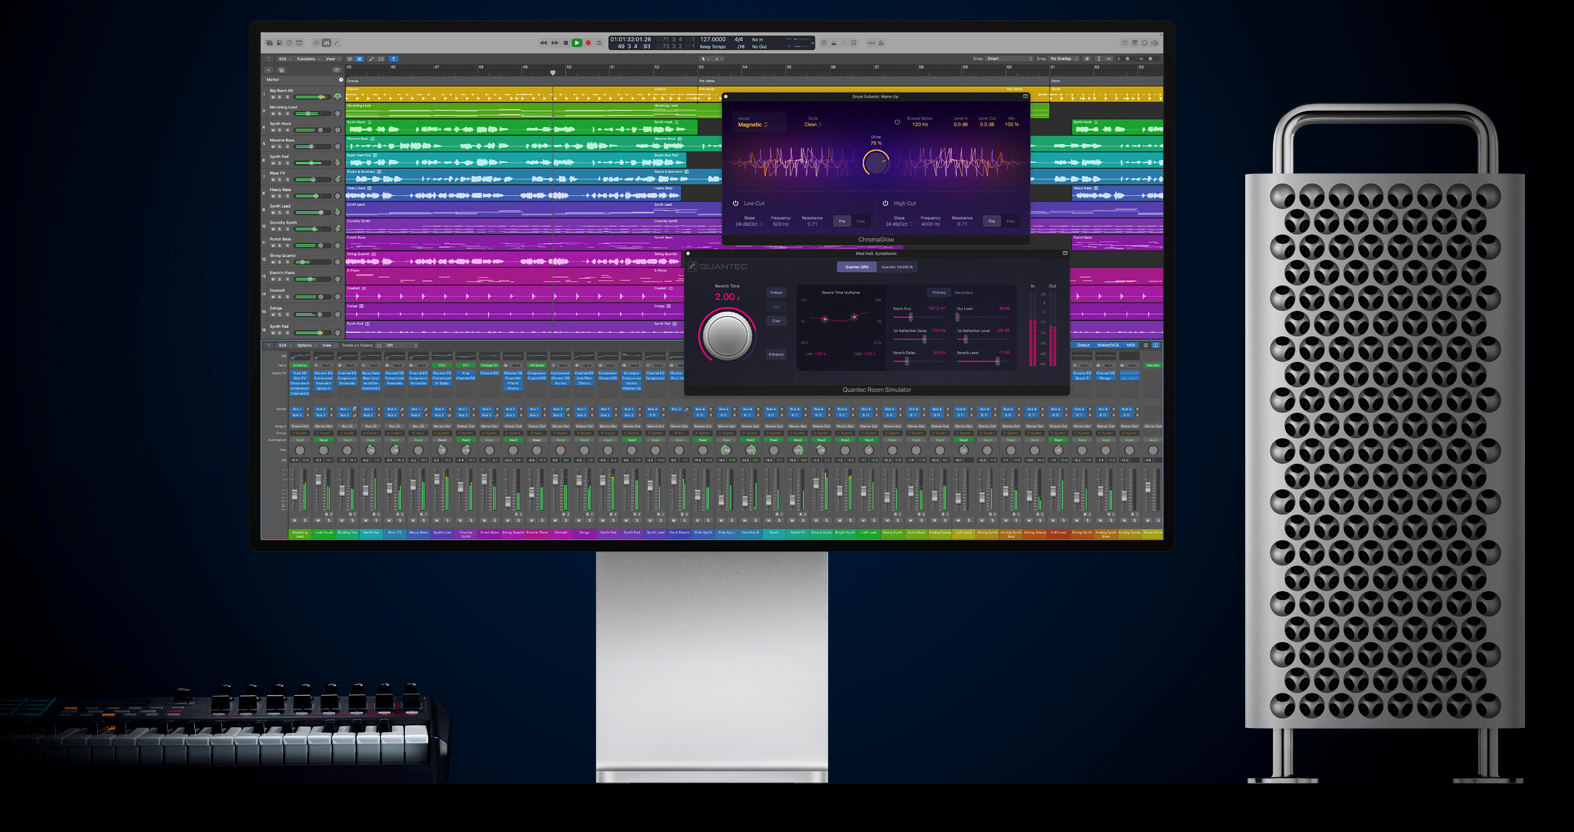This screenshot has width=1574, height=832.
Task: Click the Quantec Reverb Level slider
Action: [x=983, y=361]
